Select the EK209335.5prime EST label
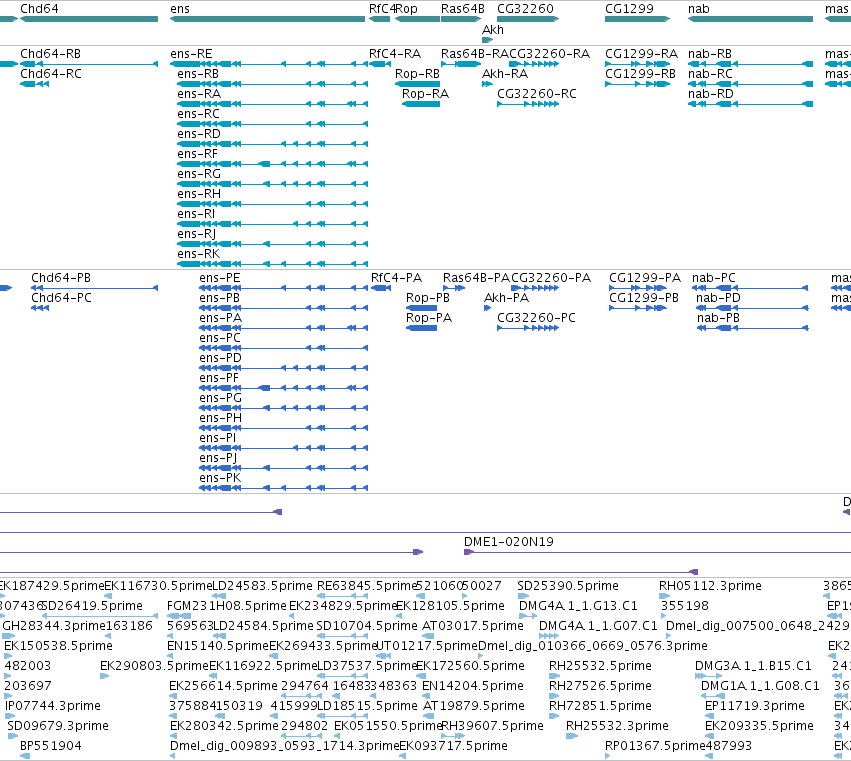This screenshot has width=851, height=761. [759, 726]
